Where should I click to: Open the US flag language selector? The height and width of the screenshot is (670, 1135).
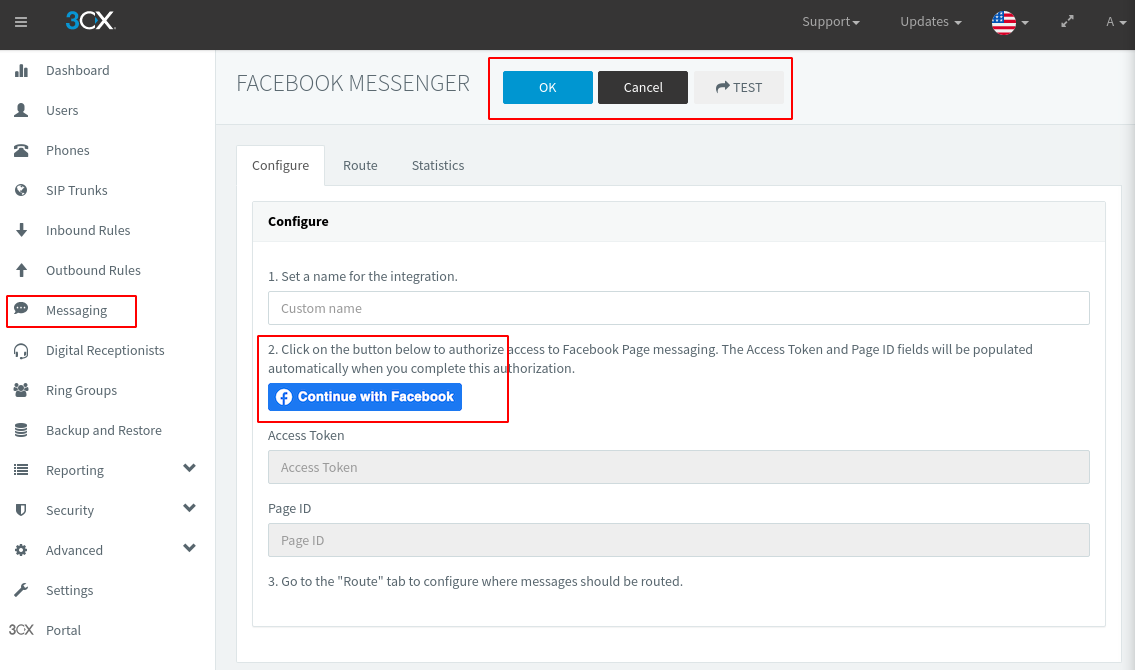click(x=1010, y=22)
